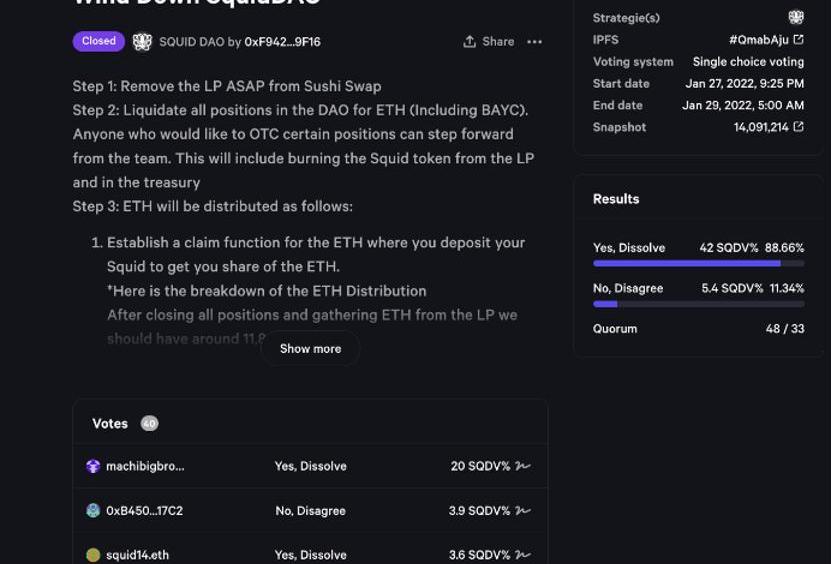
Task: Click machibigbro vote signature icon
Action: [x=523, y=466]
